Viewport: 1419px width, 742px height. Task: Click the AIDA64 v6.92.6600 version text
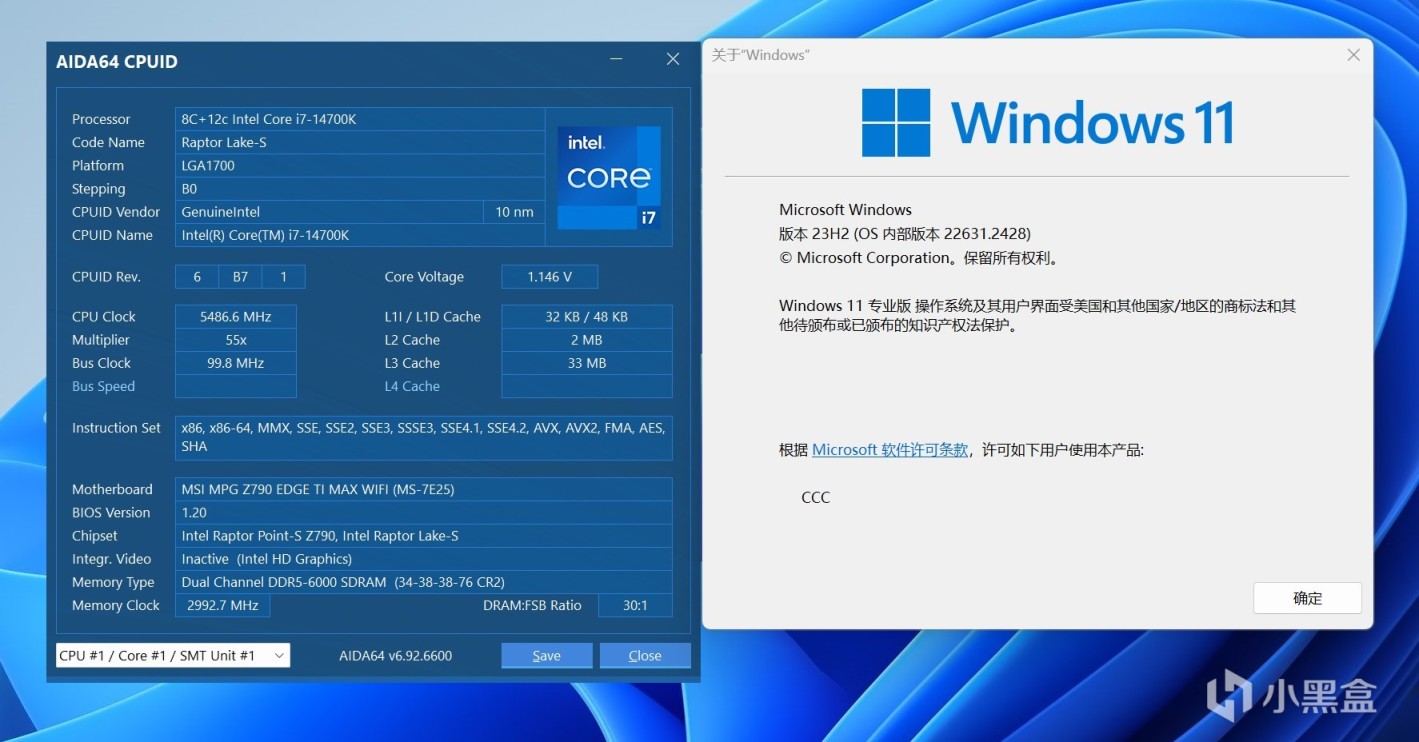[x=396, y=656]
